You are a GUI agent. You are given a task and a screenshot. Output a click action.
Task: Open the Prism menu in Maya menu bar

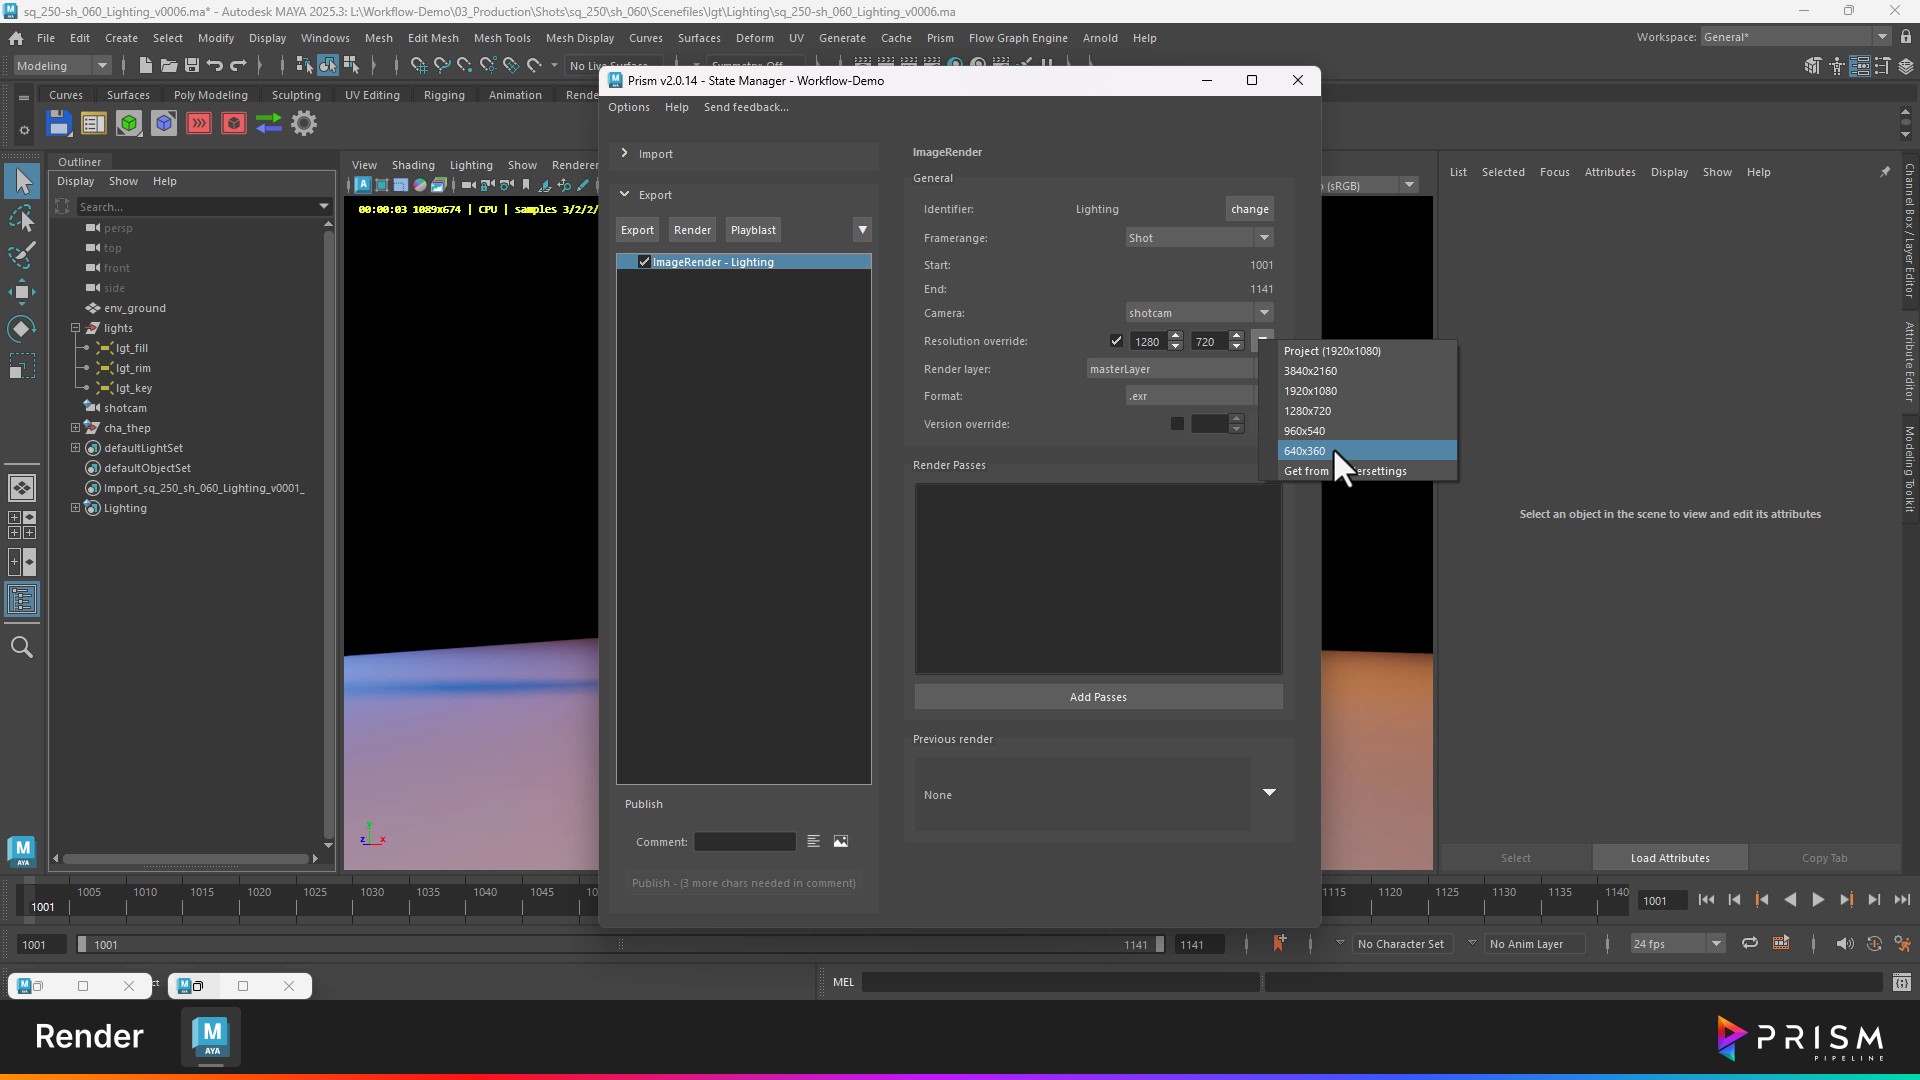[x=940, y=38]
